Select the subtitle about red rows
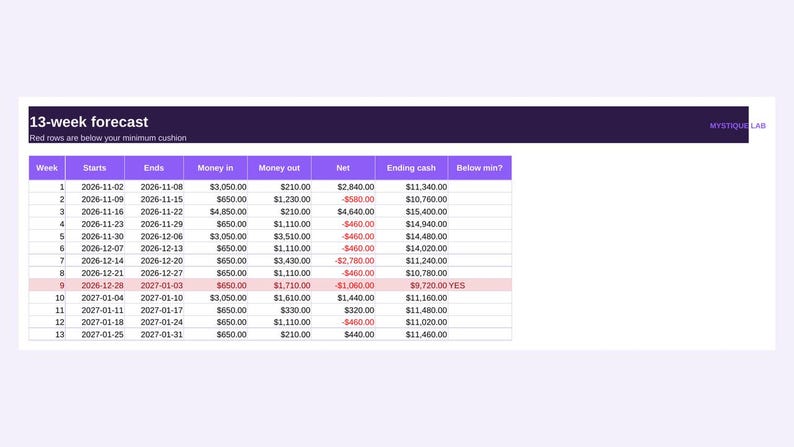Screen dimensions: 794x447 pos(108,138)
